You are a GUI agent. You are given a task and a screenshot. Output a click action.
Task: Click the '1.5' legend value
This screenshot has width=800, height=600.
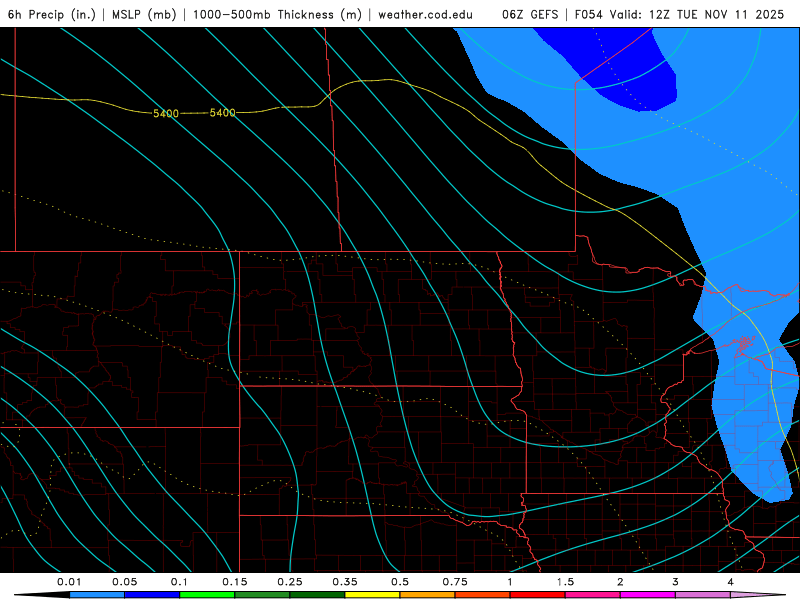[x=565, y=582]
